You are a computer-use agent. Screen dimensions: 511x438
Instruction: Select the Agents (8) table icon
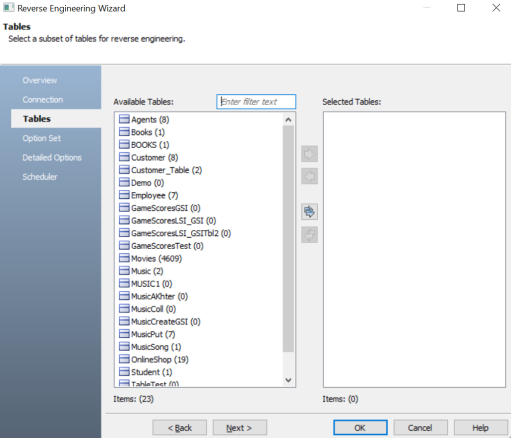point(124,119)
